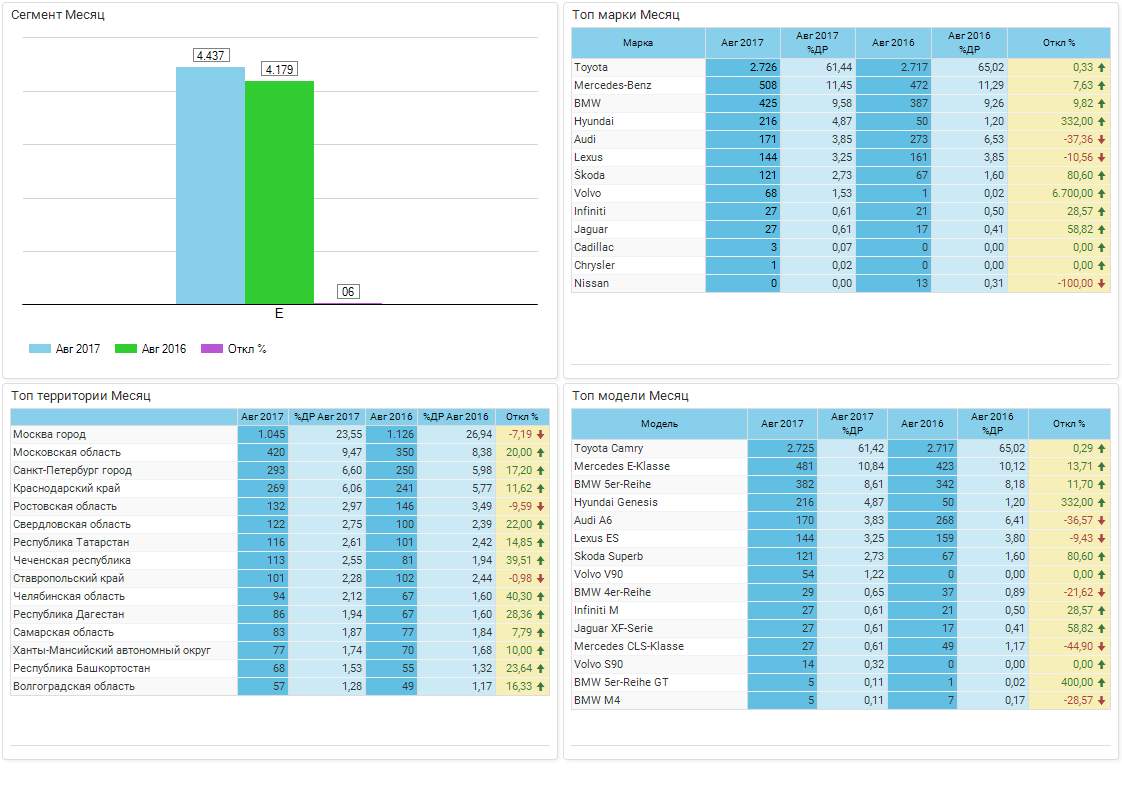This screenshot has width=1122, height=793.
Task: Sort by the Модель column header
Action: pos(659,424)
